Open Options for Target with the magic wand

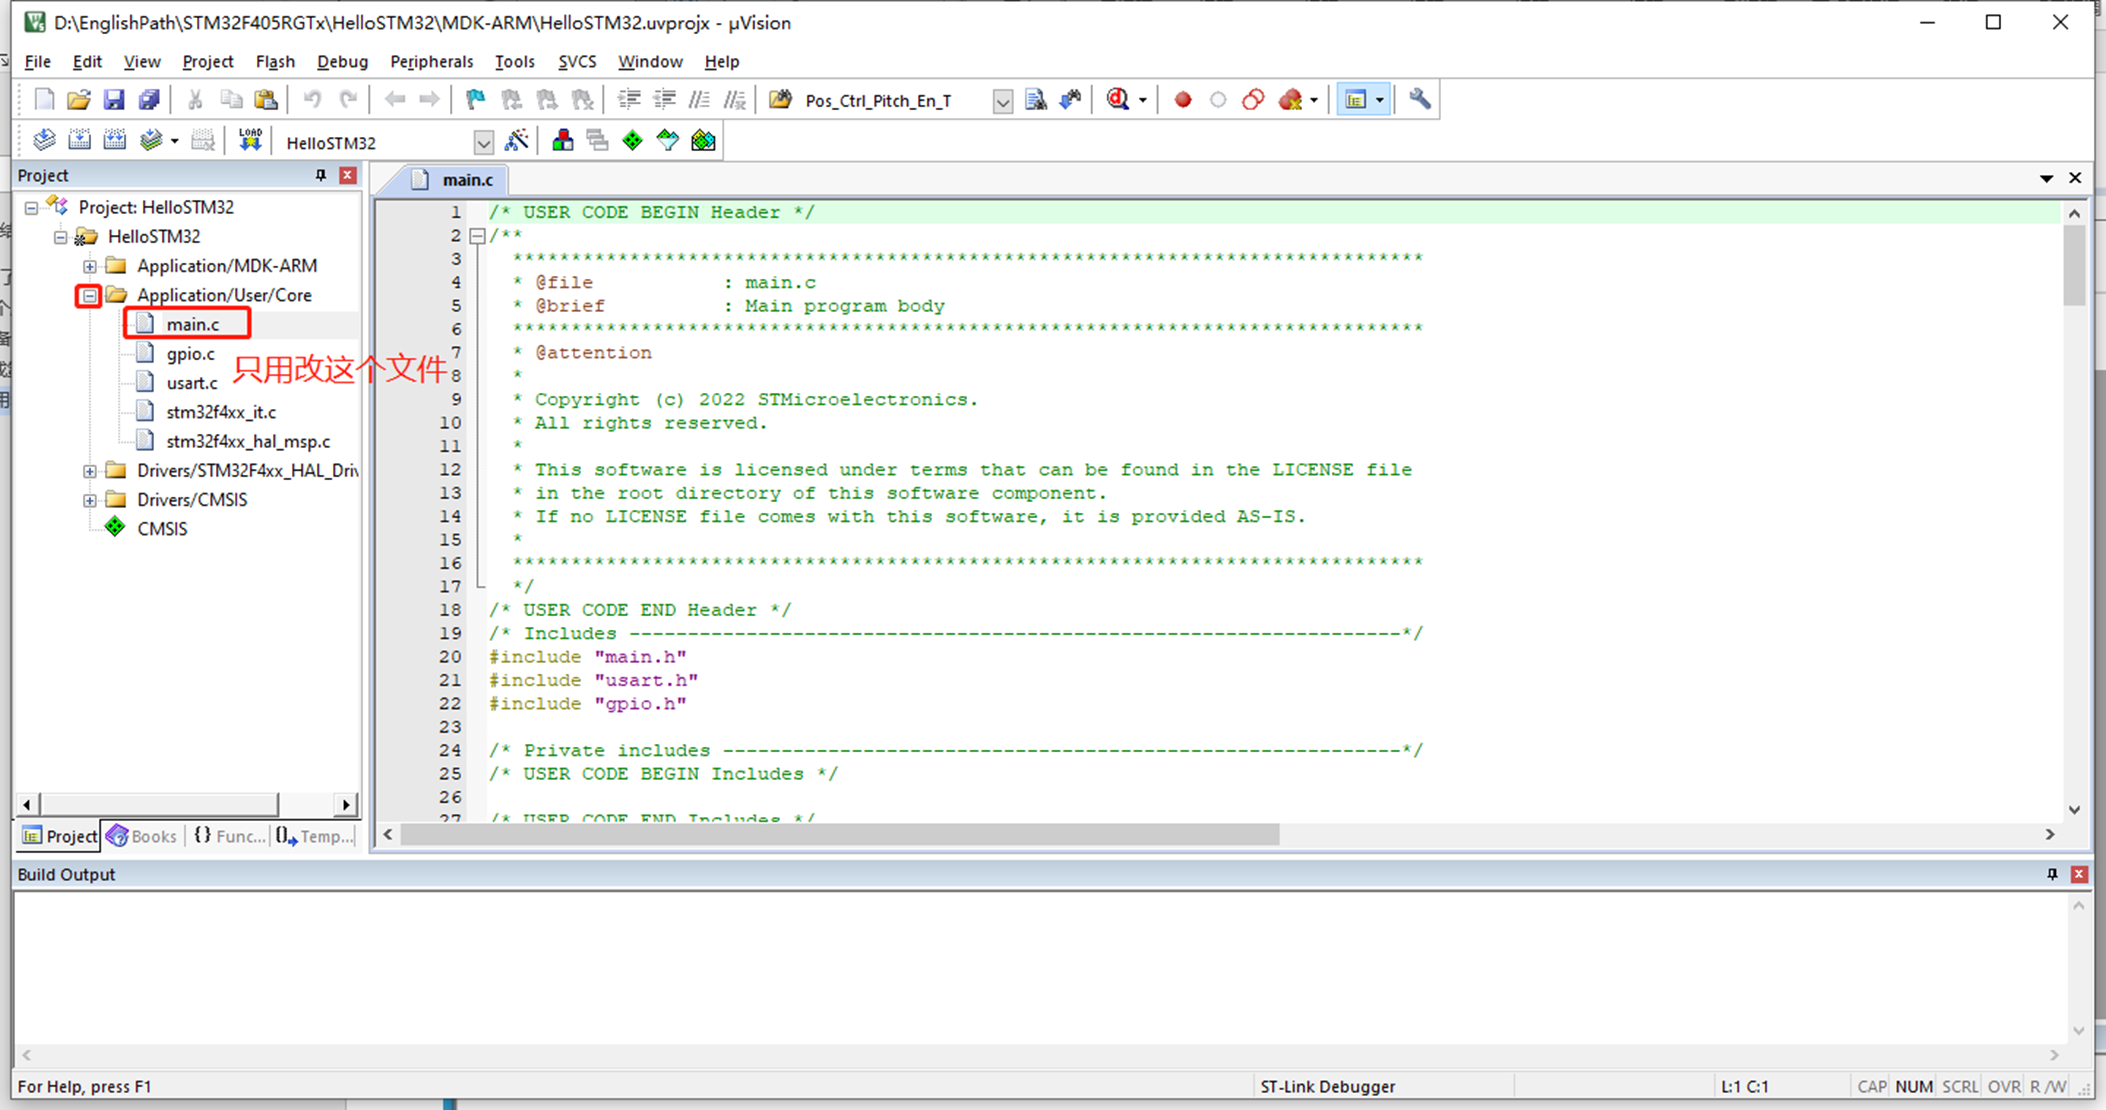coord(517,141)
